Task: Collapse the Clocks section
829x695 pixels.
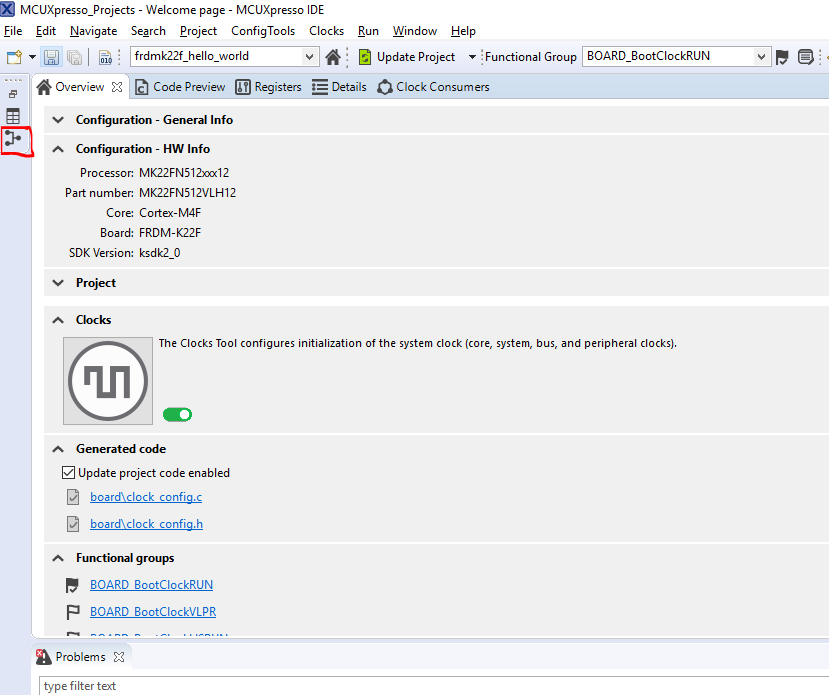Action: 58,320
